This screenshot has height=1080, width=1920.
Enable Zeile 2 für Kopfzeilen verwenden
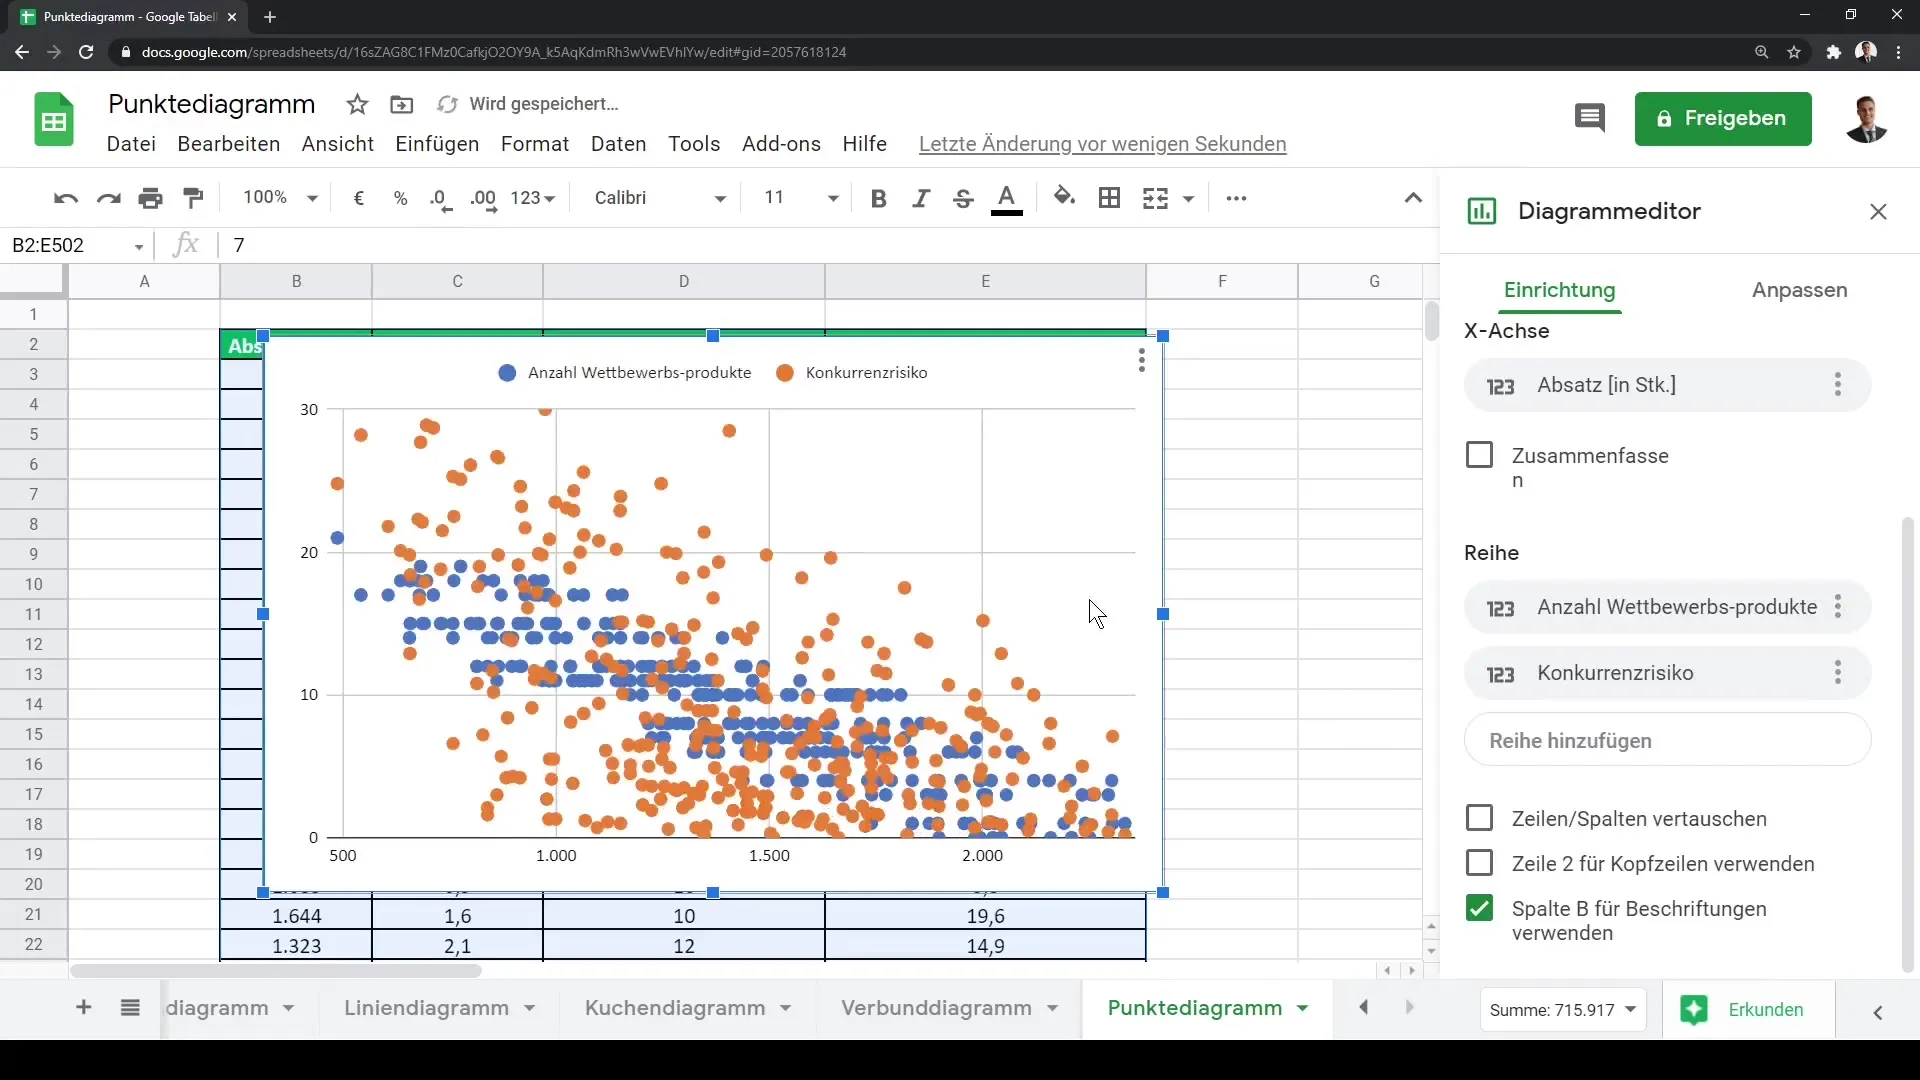[x=1479, y=863]
